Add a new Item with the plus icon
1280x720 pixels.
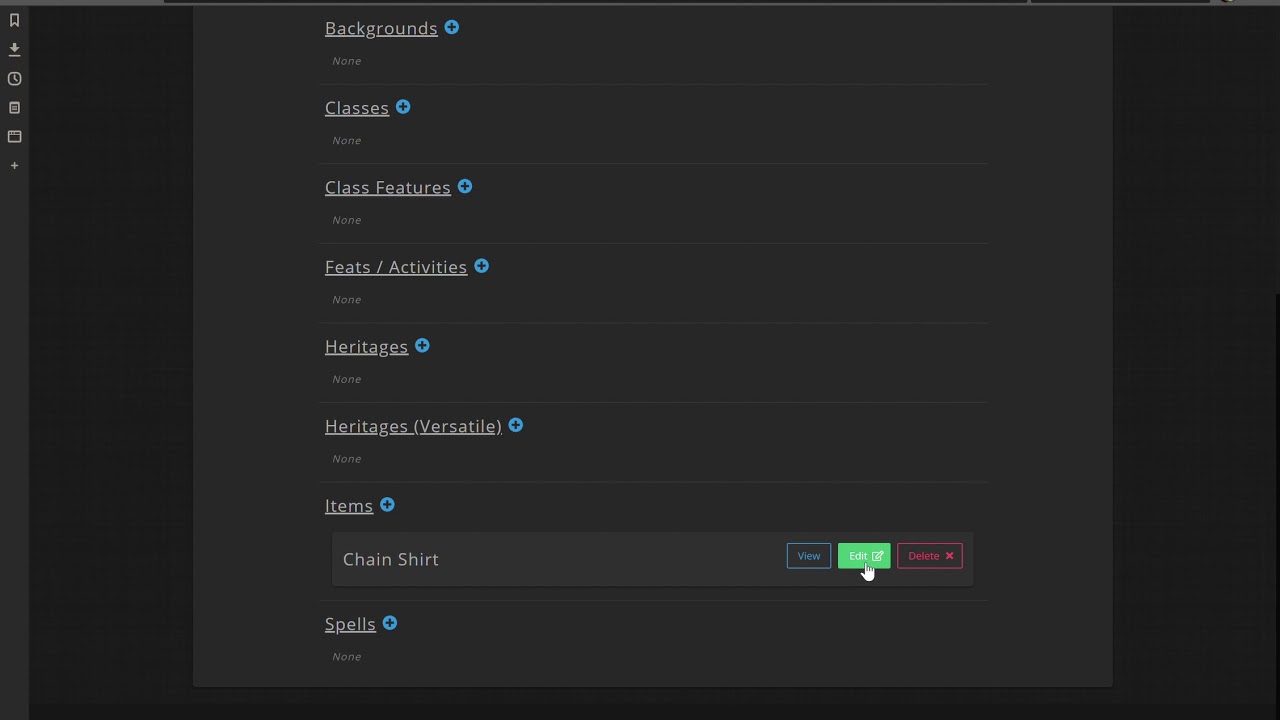[388, 505]
